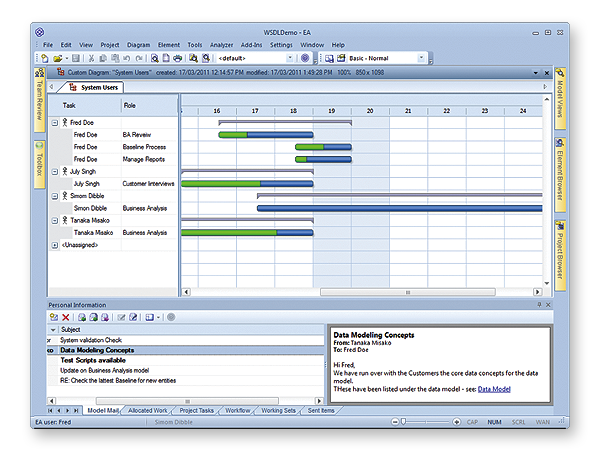Collapse the Tanaka Misako group

tap(54, 220)
